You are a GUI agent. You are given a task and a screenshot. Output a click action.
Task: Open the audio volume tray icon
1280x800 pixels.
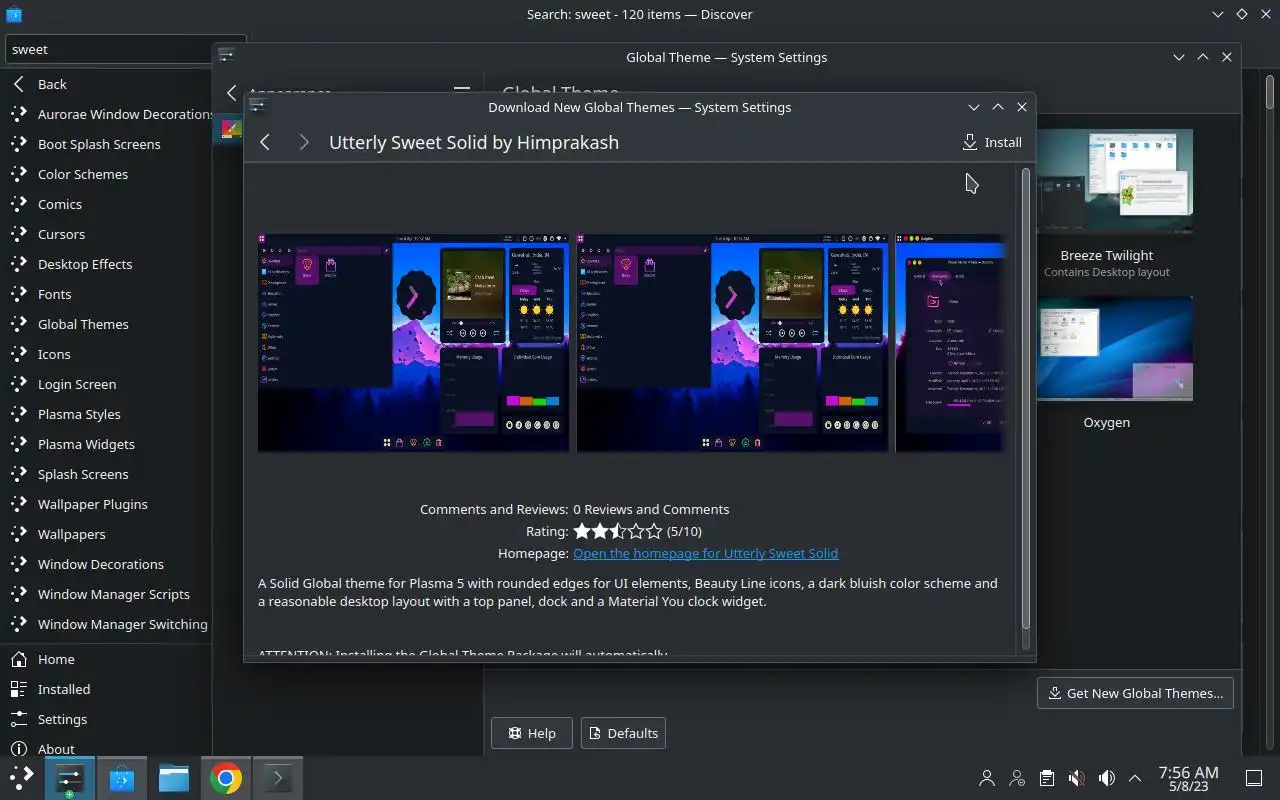(x=1106, y=778)
